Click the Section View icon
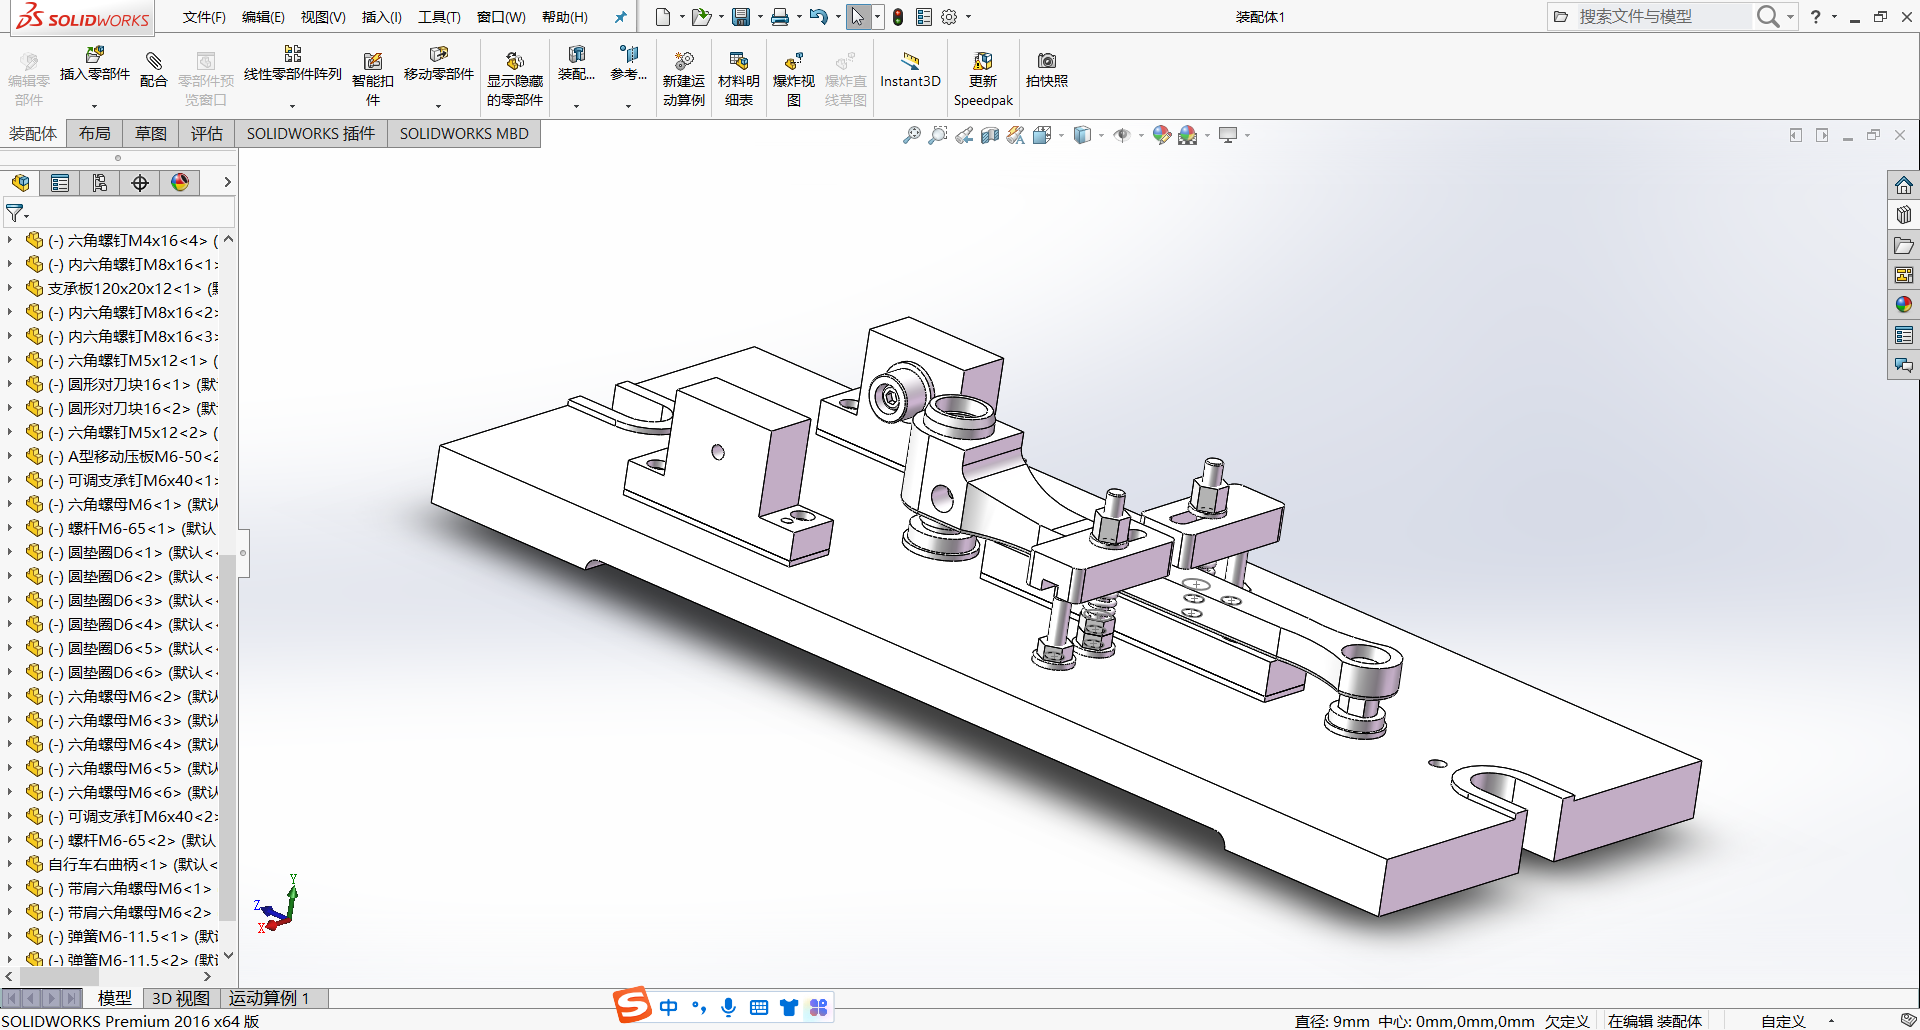The image size is (1920, 1030). pos(990,135)
